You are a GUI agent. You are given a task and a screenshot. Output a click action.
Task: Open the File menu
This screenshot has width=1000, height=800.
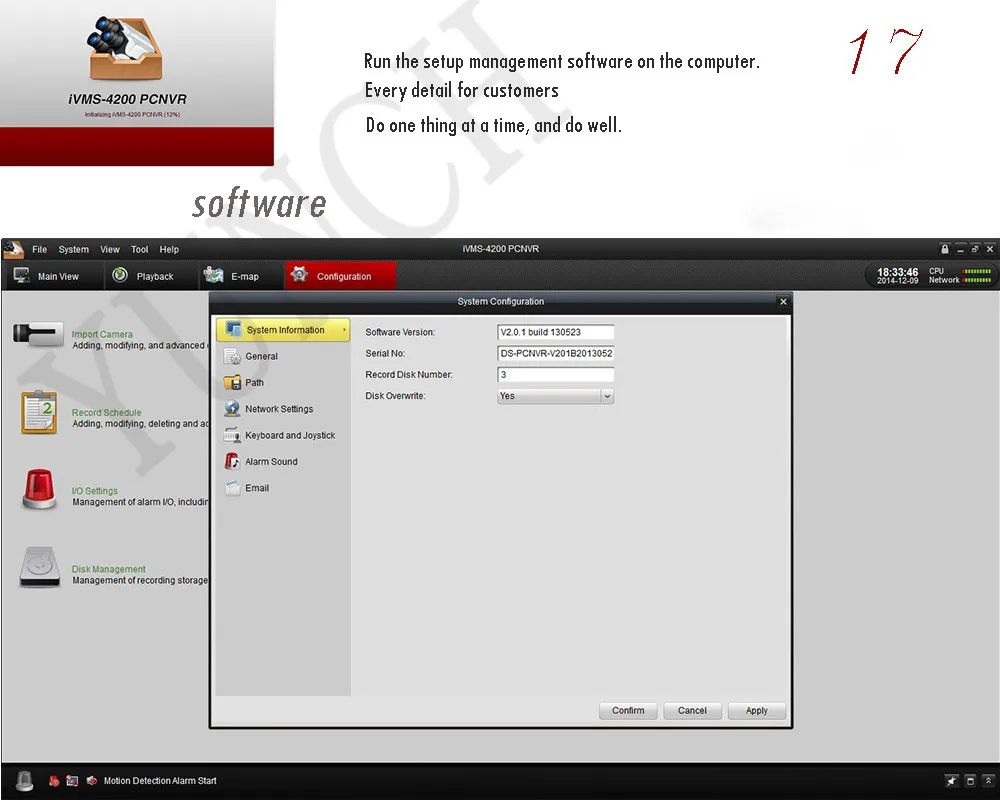pyautogui.click(x=40, y=249)
